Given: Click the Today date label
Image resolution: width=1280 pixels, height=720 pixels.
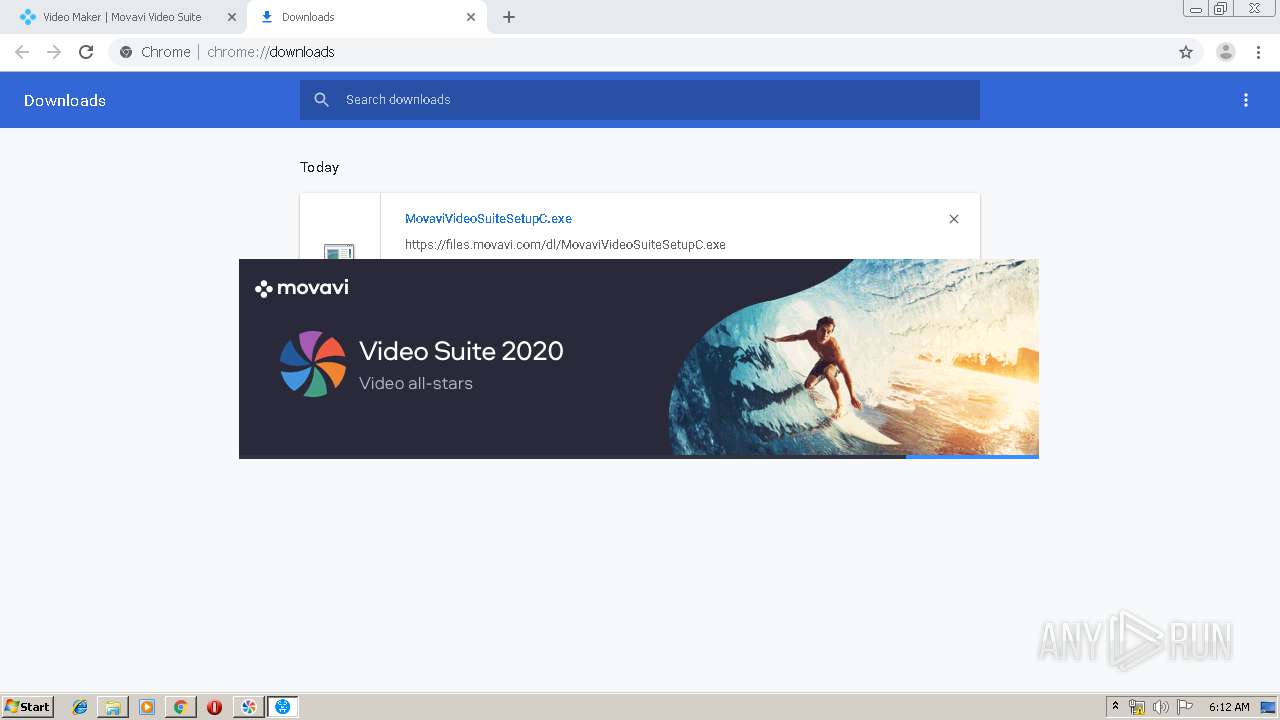Looking at the screenshot, I should (320, 167).
